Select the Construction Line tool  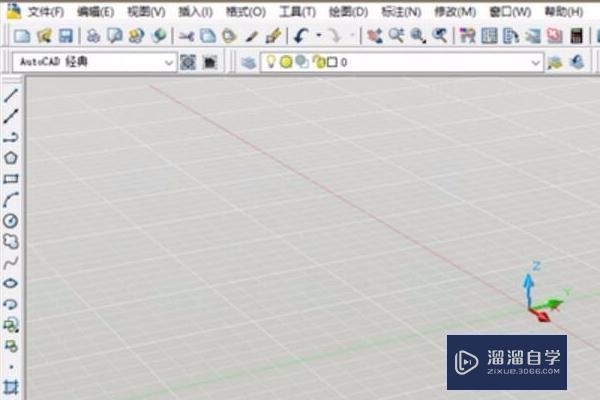coord(11,116)
